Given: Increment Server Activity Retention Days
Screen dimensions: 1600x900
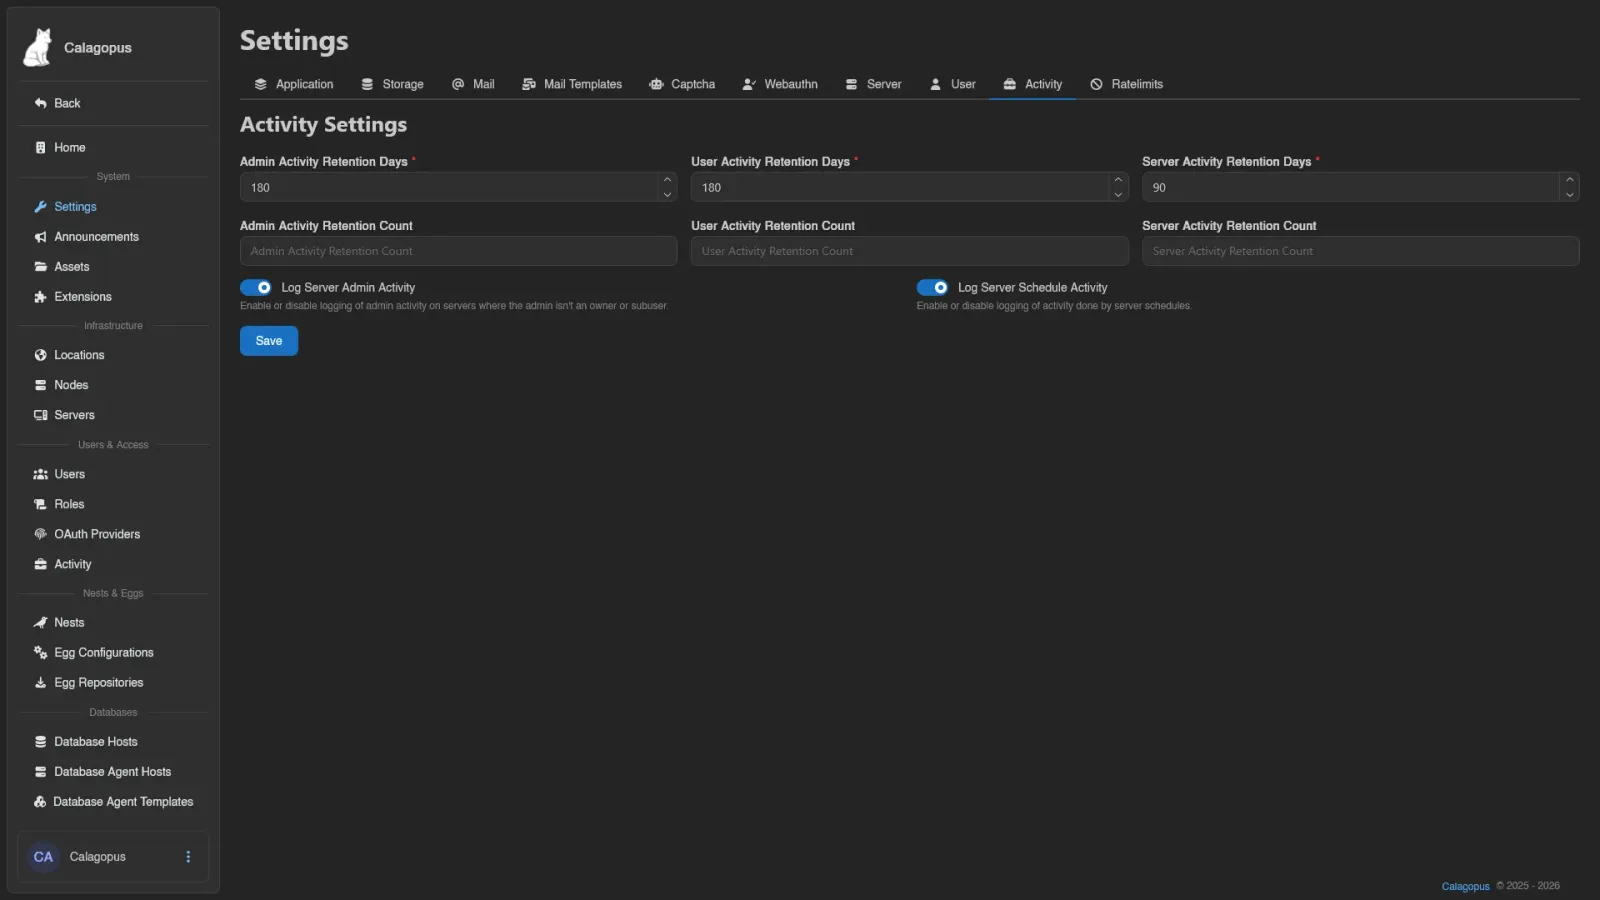Looking at the screenshot, I should (1569, 180).
